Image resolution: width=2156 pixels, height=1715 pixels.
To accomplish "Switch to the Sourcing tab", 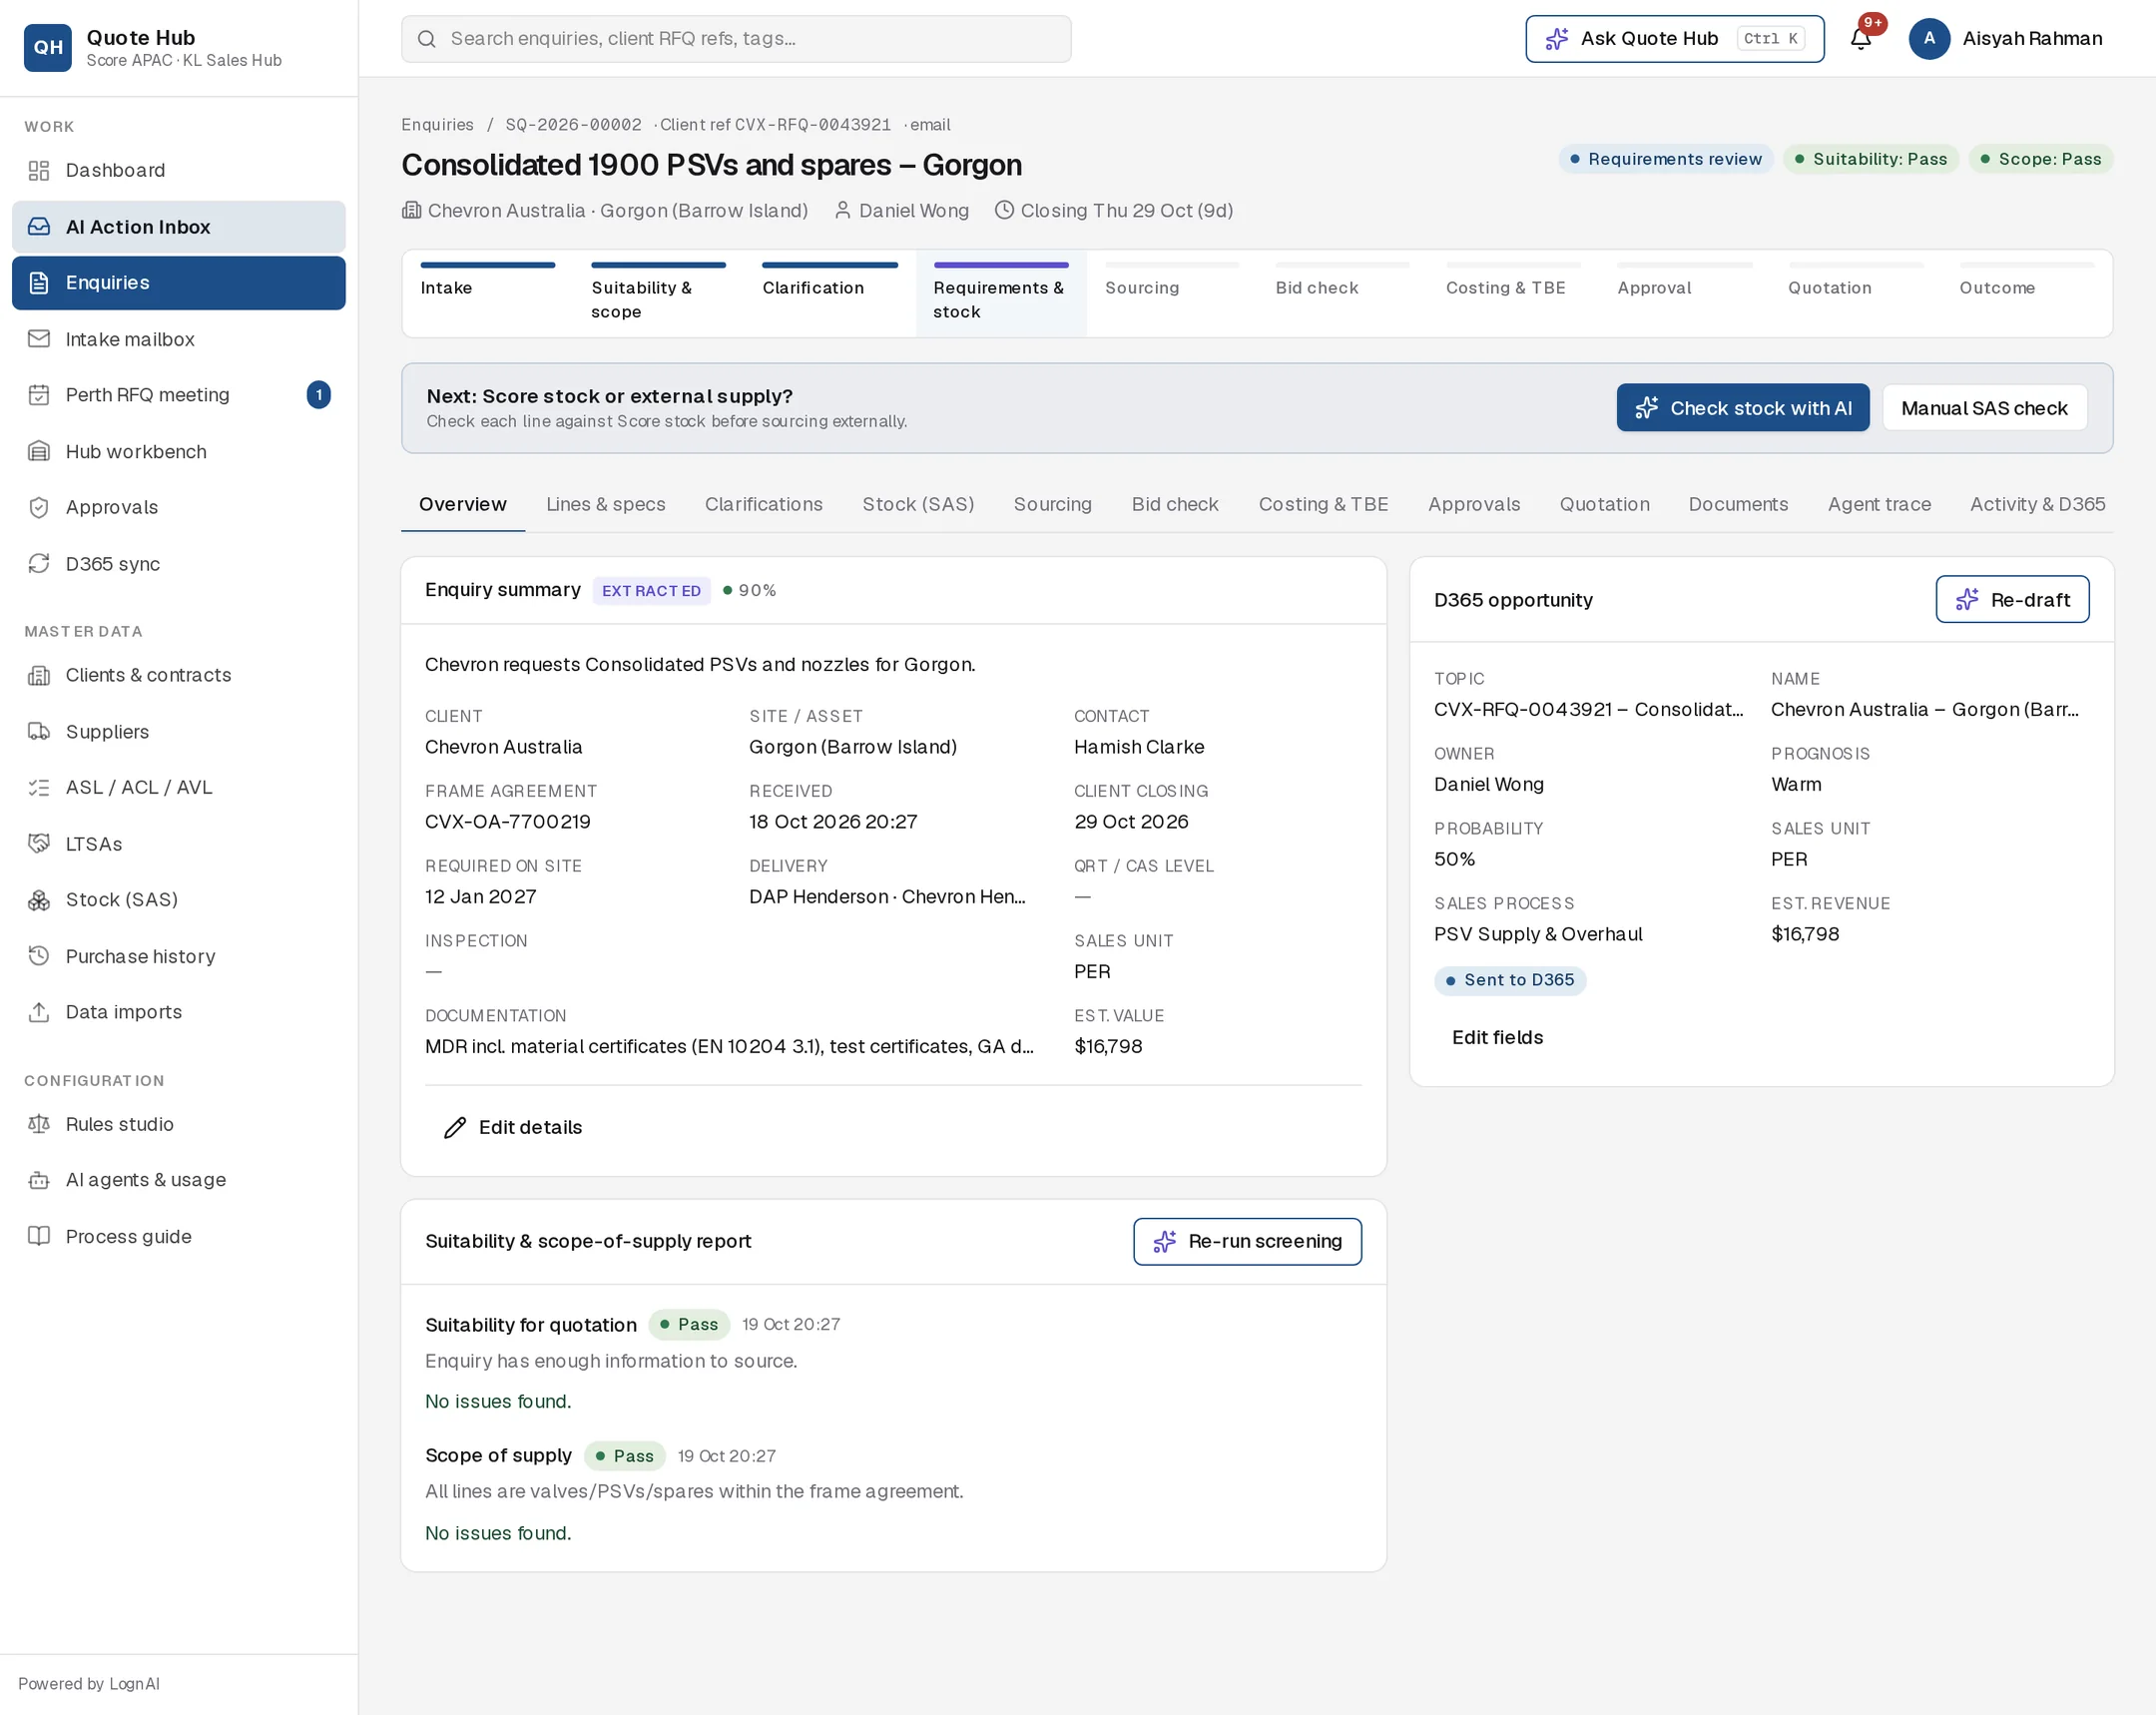I will [x=1053, y=504].
